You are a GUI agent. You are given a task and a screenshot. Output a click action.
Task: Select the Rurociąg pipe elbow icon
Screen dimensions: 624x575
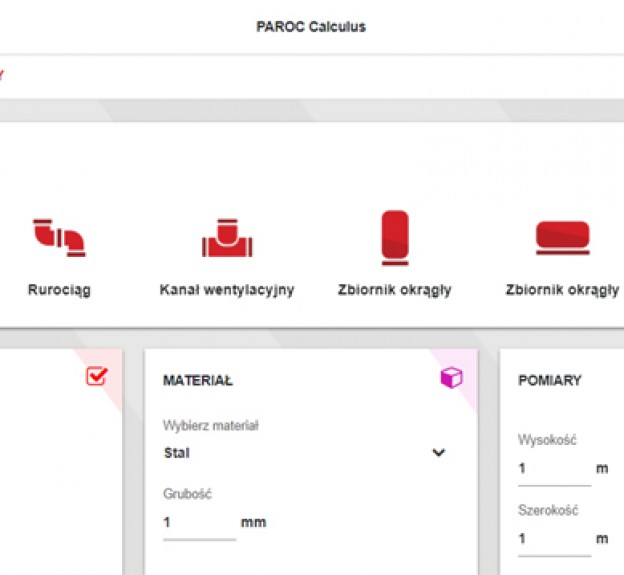[59, 238]
